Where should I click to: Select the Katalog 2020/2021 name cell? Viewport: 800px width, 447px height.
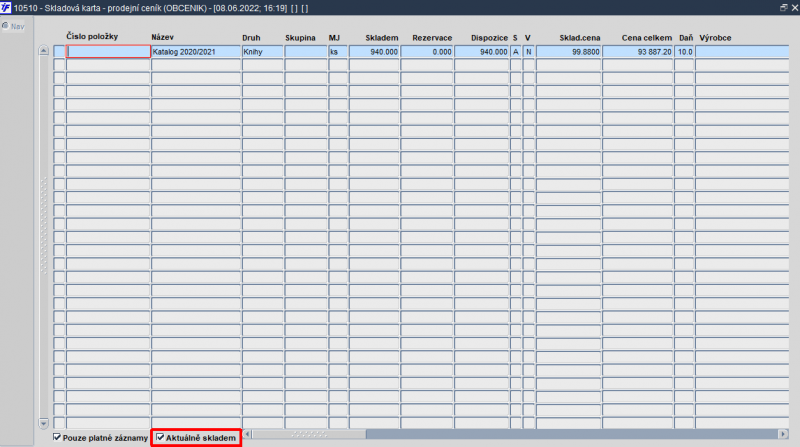[x=196, y=52]
